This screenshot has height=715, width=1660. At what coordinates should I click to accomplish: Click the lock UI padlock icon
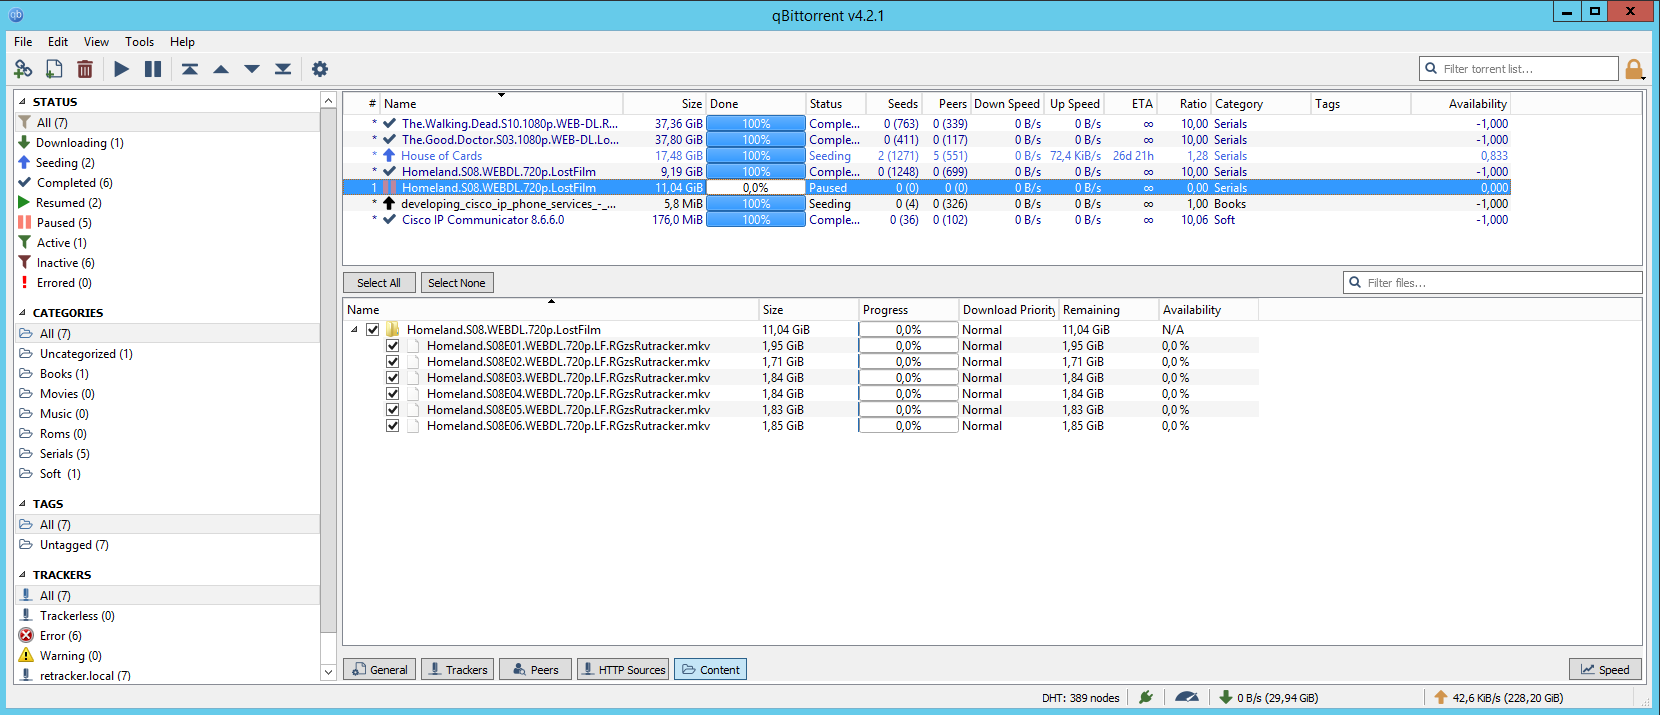pos(1634,69)
